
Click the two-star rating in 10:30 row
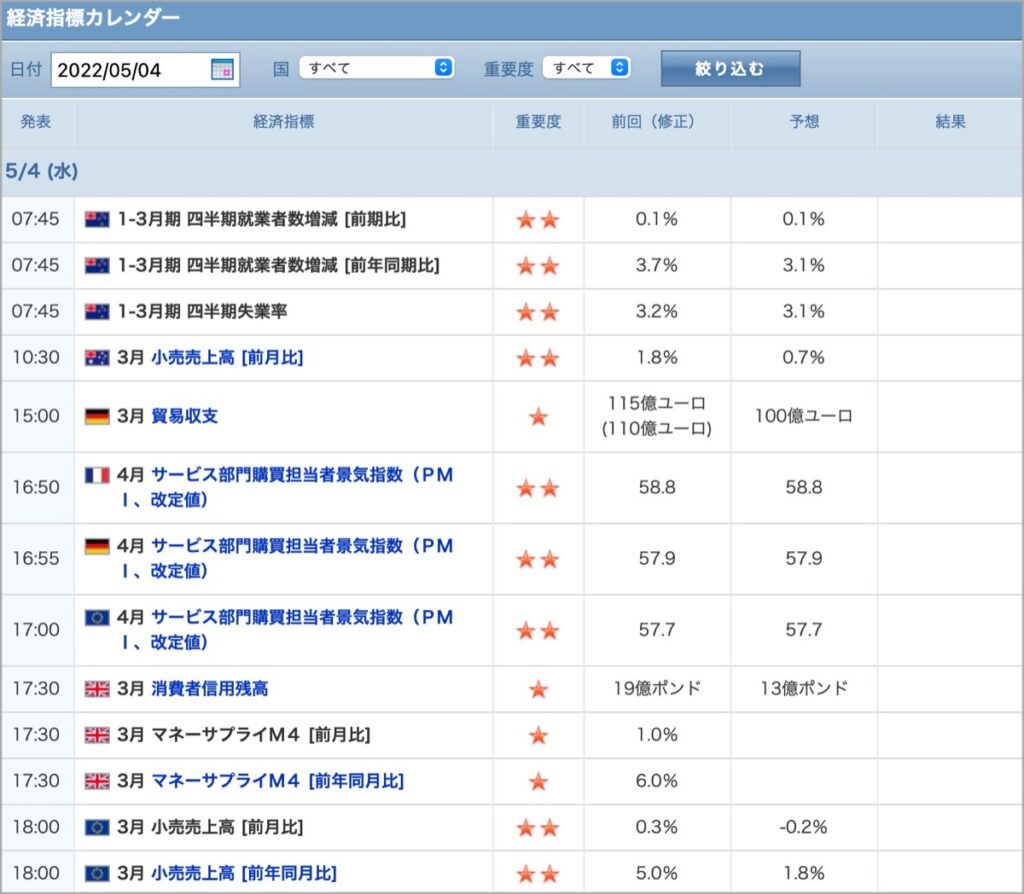click(538, 358)
